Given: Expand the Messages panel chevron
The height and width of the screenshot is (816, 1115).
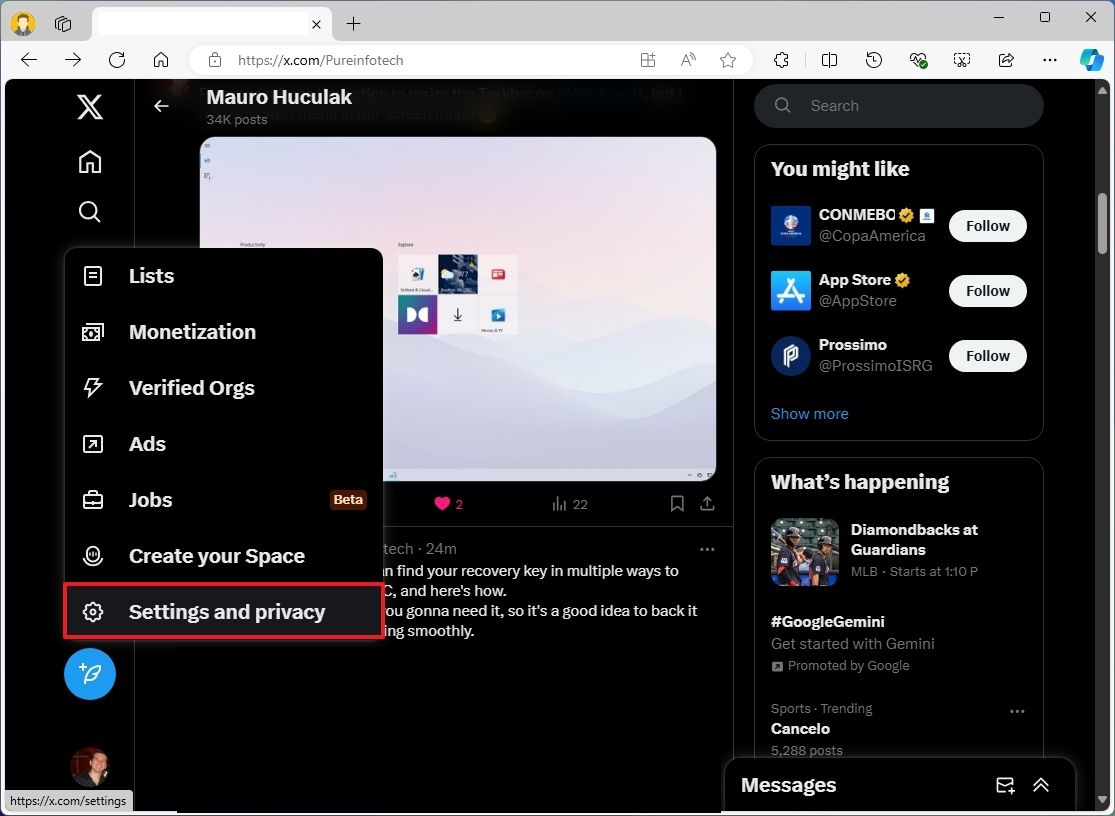Looking at the screenshot, I should pos(1041,785).
